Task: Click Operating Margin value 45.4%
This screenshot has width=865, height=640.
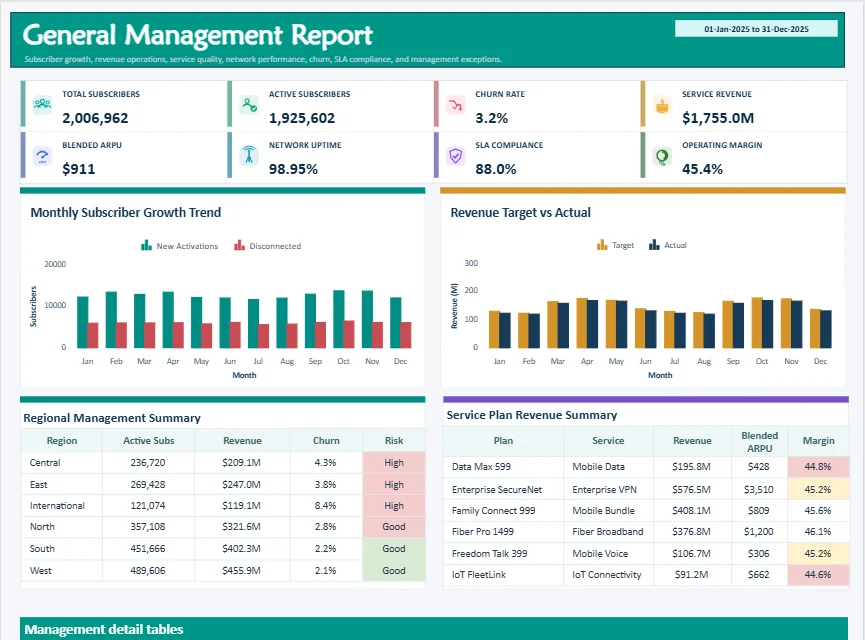Action: pyautogui.click(x=702, y=169)
